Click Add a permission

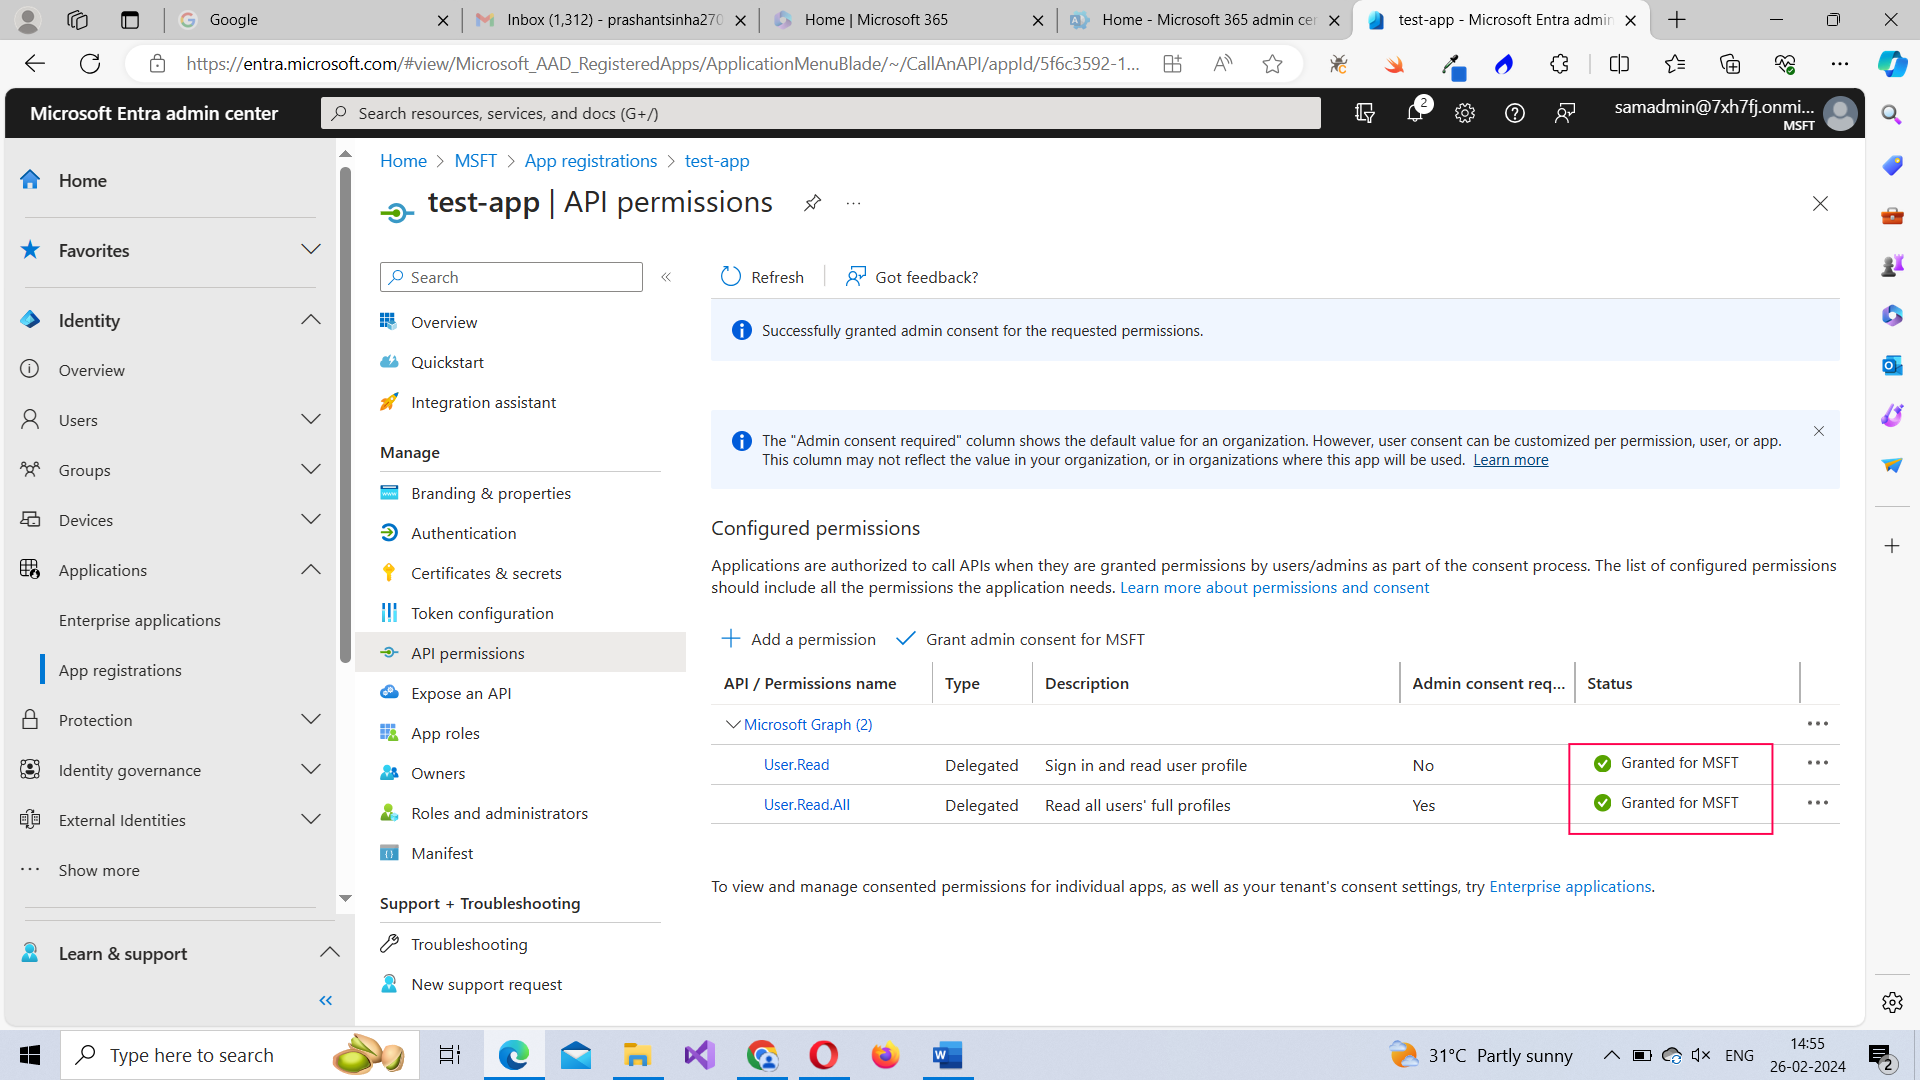click(799, 639)
